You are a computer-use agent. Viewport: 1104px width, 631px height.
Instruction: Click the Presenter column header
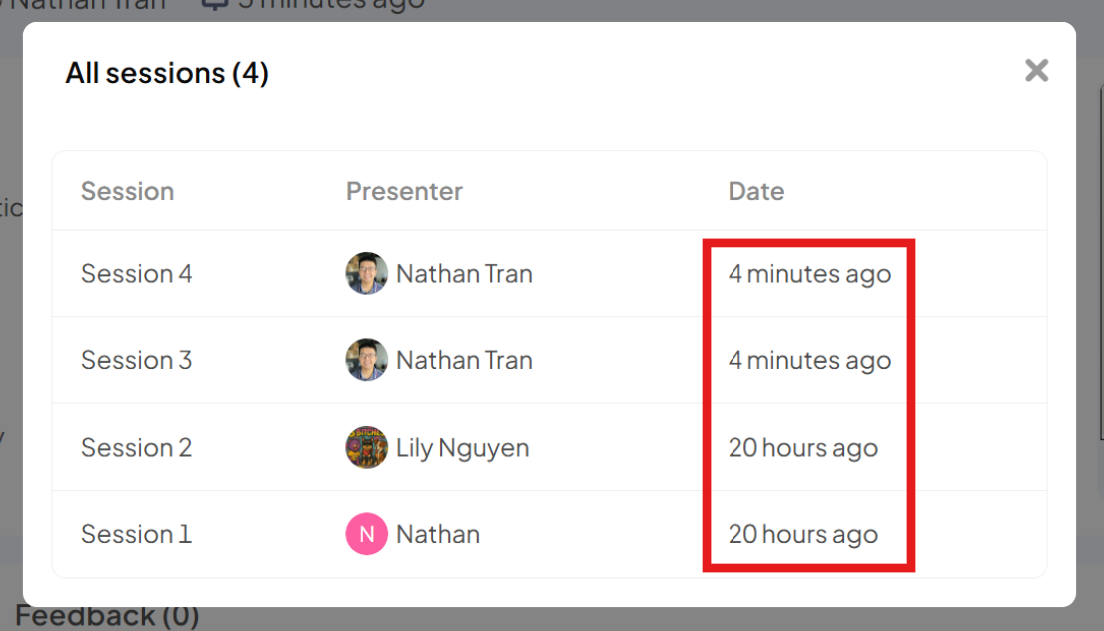pyautogui.click(x=404, y=191)
